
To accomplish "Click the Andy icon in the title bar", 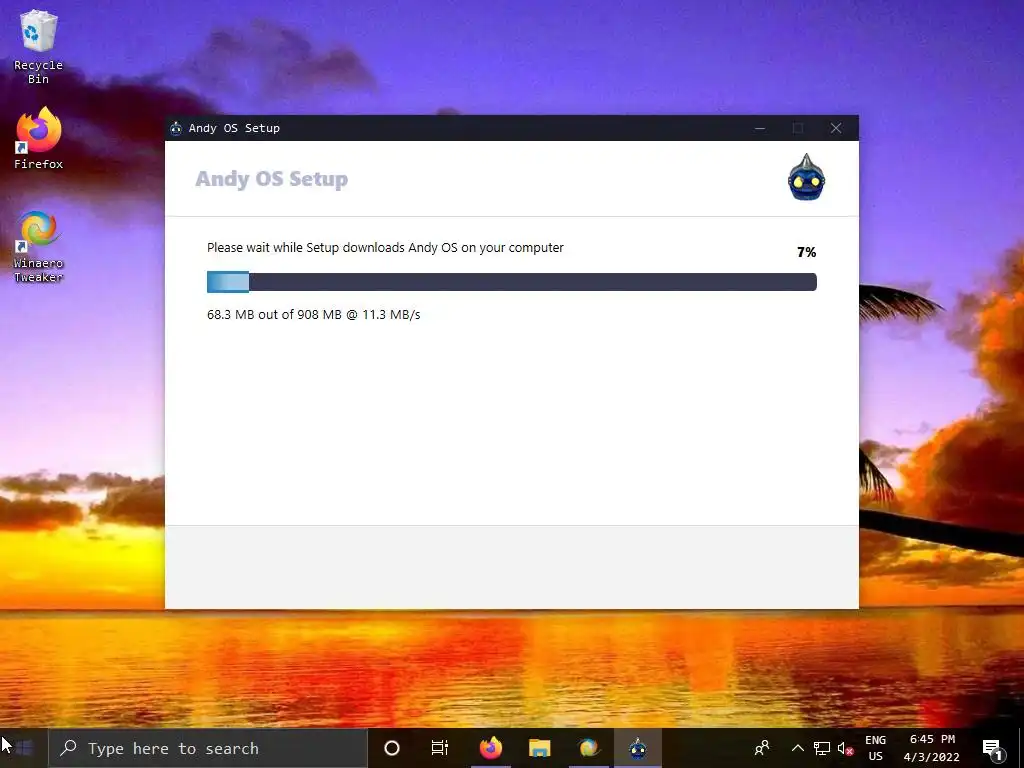I will [x=176, y=128].
